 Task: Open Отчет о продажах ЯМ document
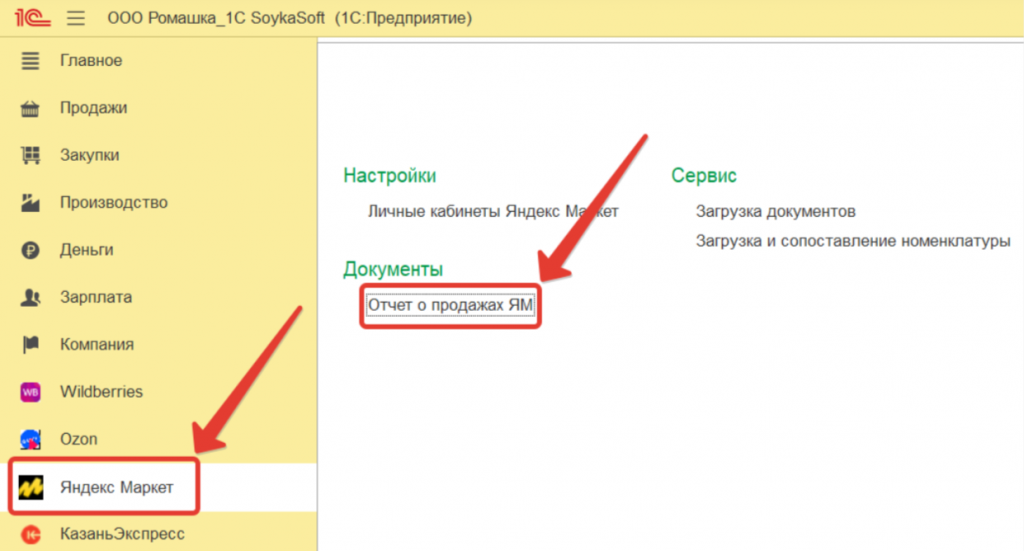point(451,306)
